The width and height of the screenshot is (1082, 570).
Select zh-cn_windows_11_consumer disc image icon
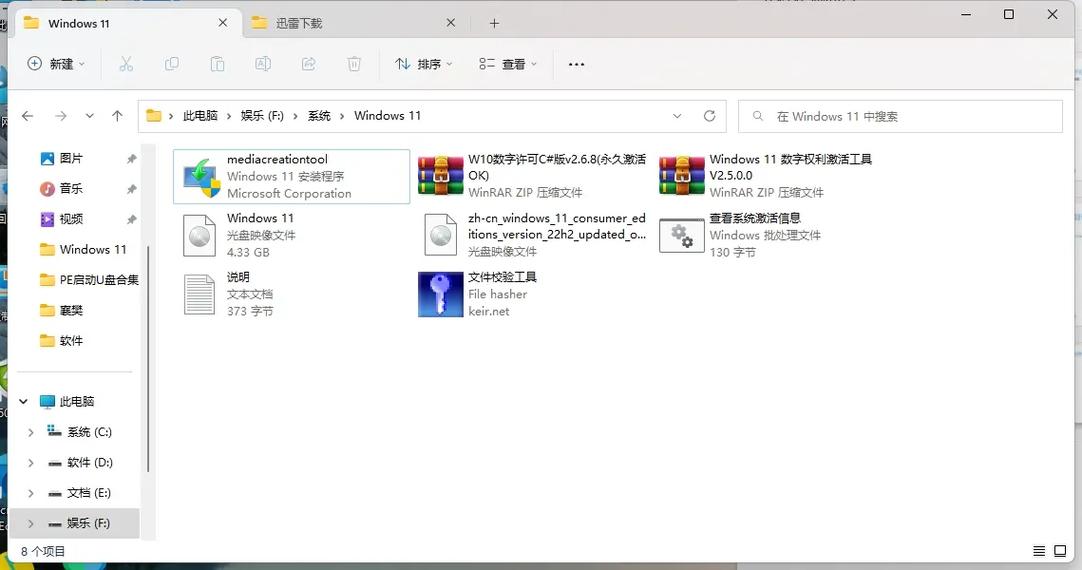point(440,235)
